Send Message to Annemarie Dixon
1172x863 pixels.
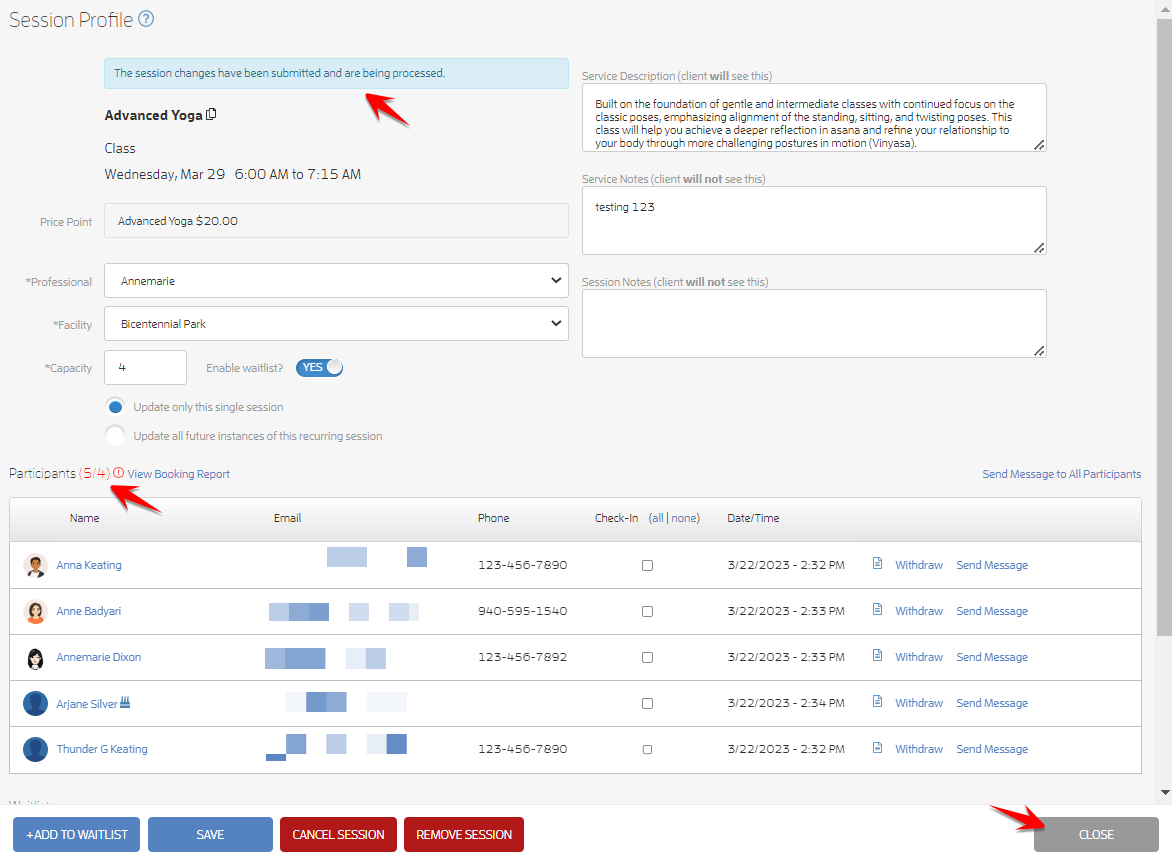[992, 657]
